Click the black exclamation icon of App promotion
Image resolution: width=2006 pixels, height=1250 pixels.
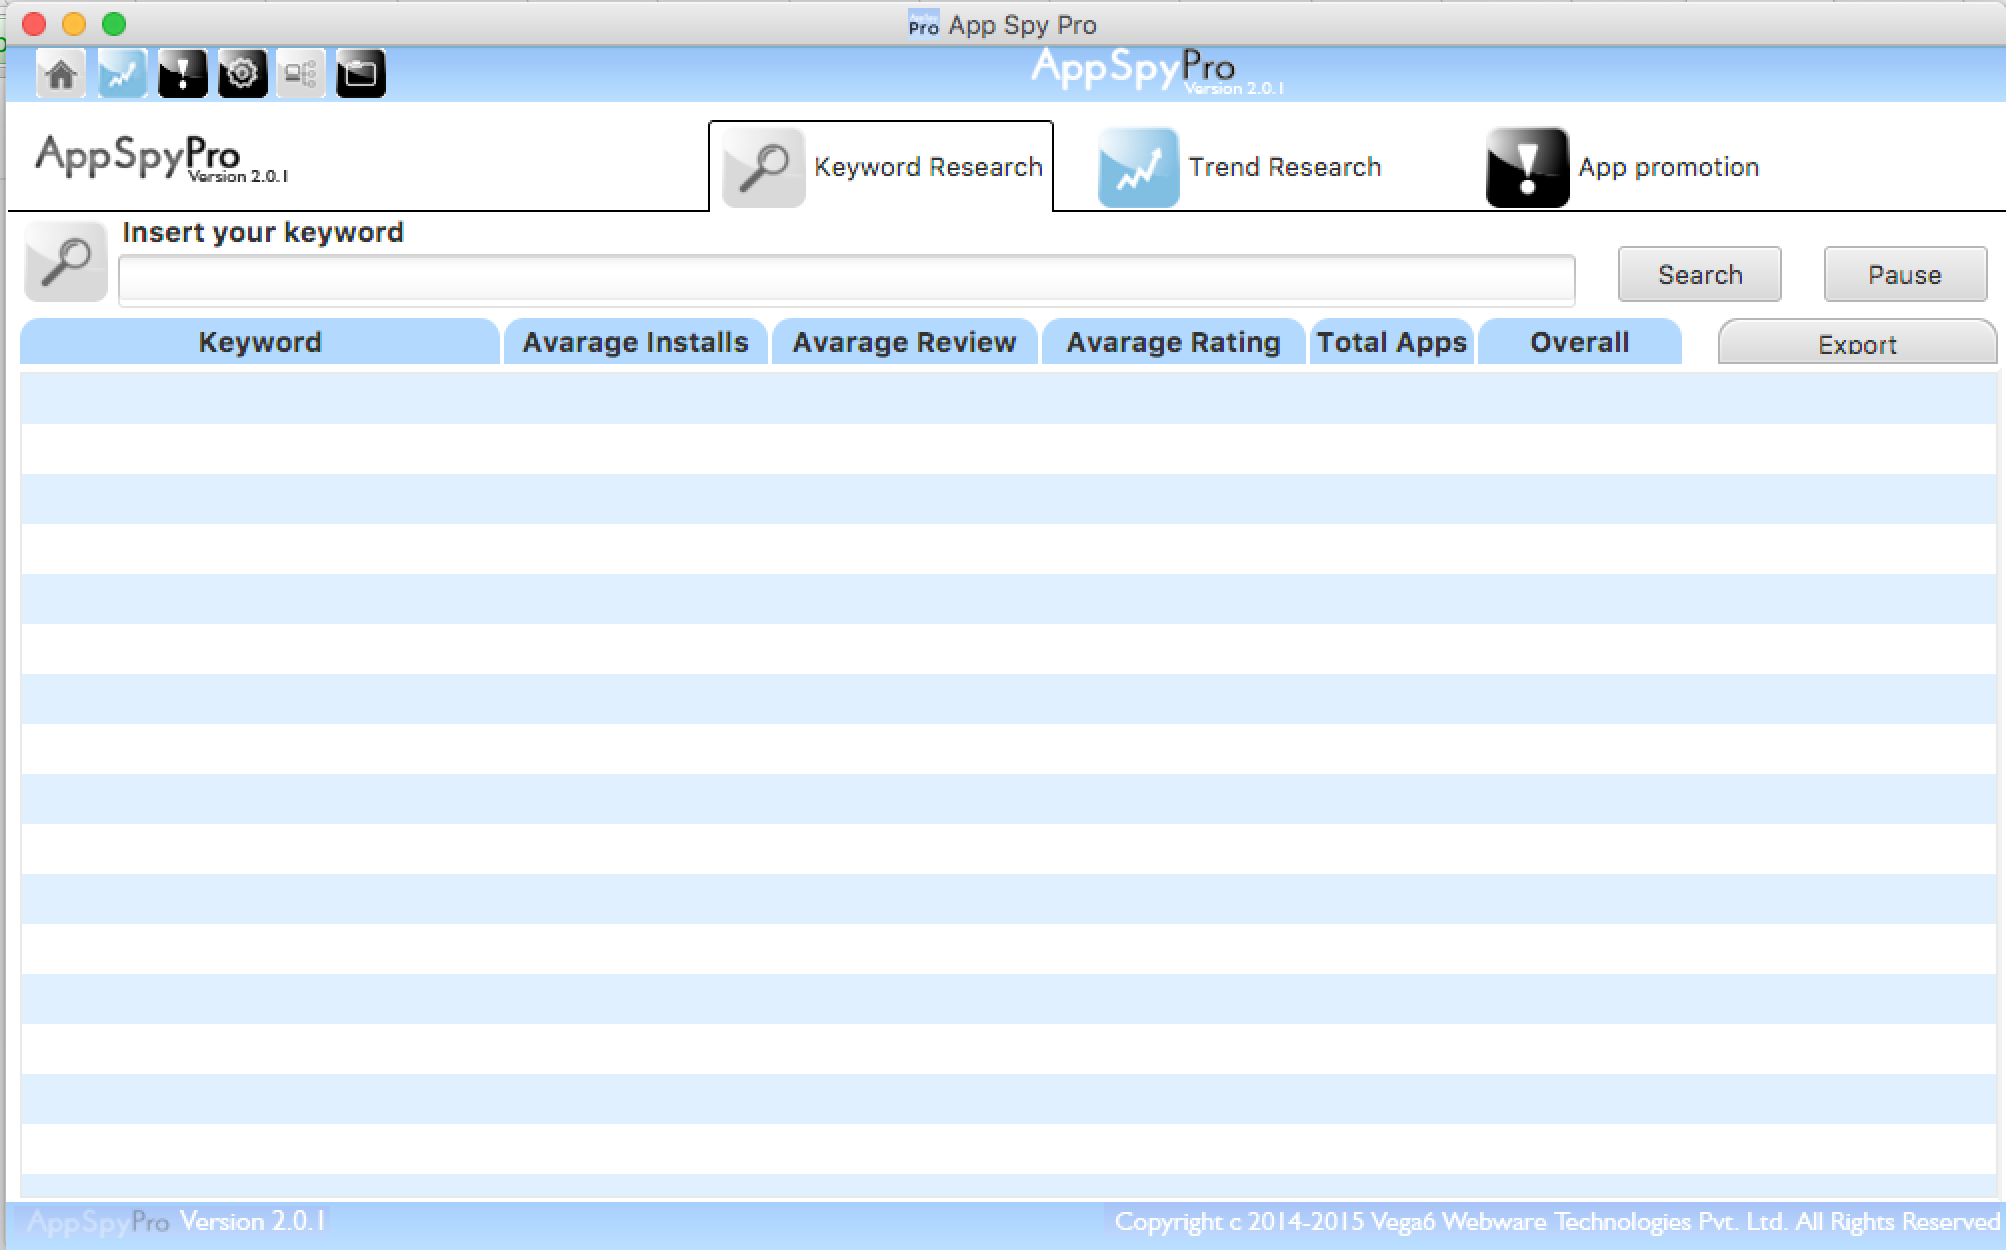pyautogui.click(x=1527, y=167)
